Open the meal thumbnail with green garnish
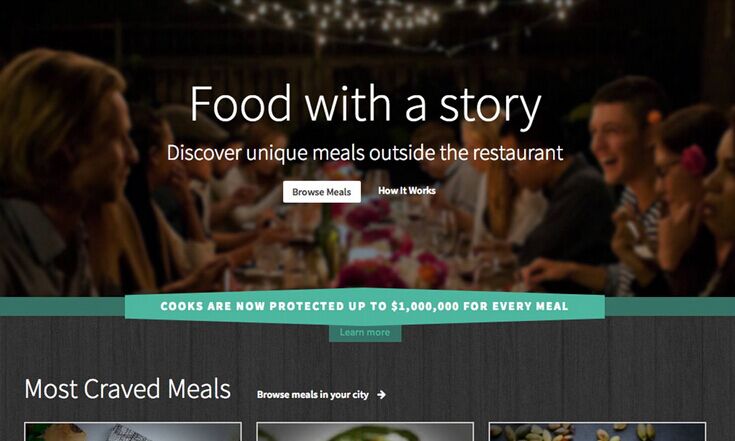This screenshot has width=735, height=441. click(x=365, y=432)
